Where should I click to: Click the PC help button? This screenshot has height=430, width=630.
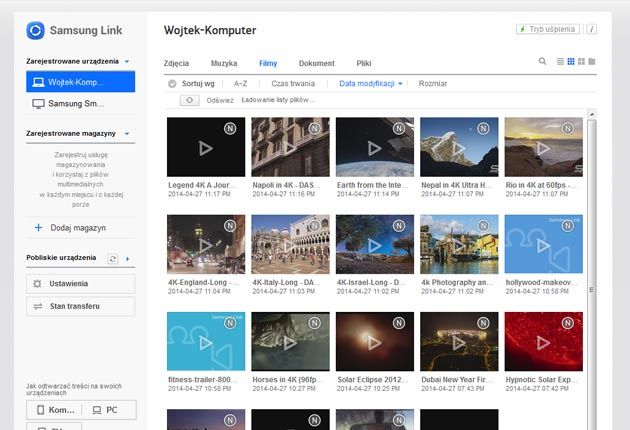point(109,410)
